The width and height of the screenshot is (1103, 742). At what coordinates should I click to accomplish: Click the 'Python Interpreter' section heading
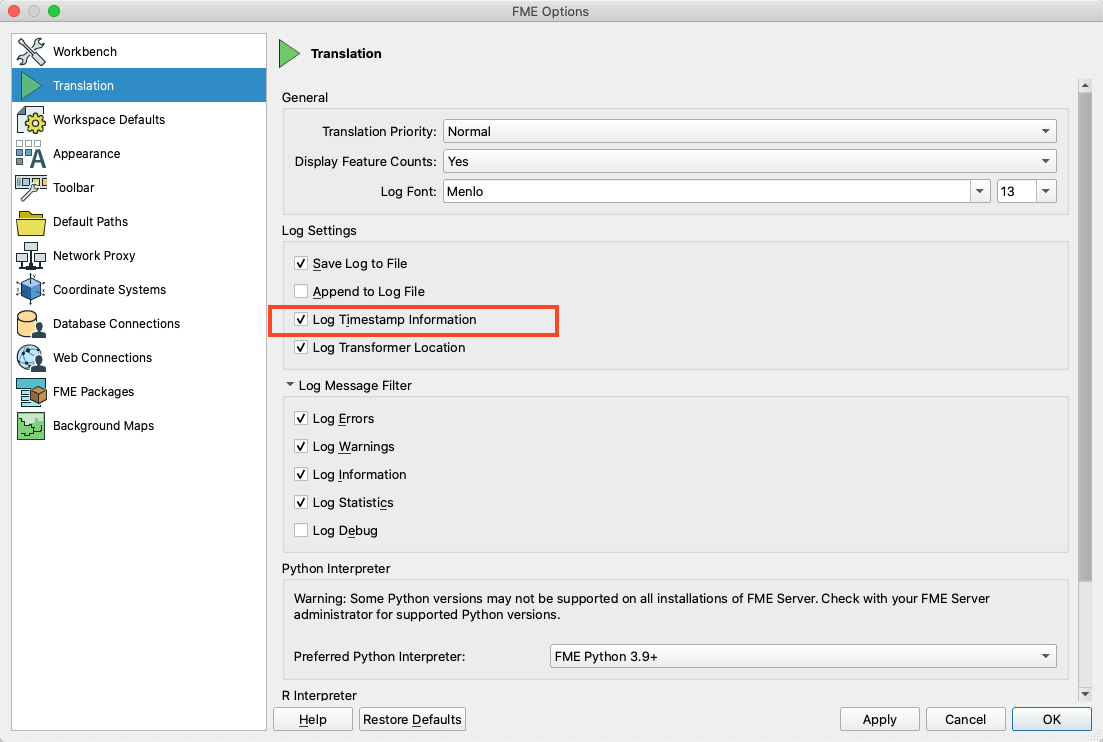(x=336, y=568)
